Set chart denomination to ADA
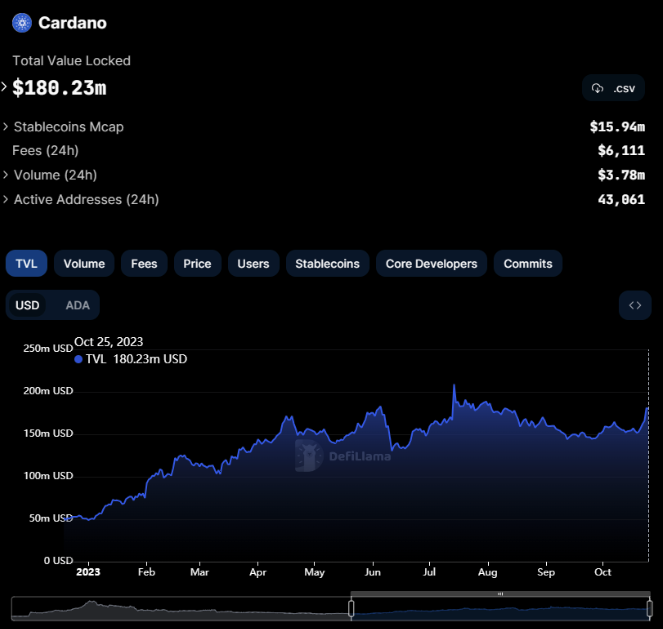Screen dimensions: 663x629 77,305
